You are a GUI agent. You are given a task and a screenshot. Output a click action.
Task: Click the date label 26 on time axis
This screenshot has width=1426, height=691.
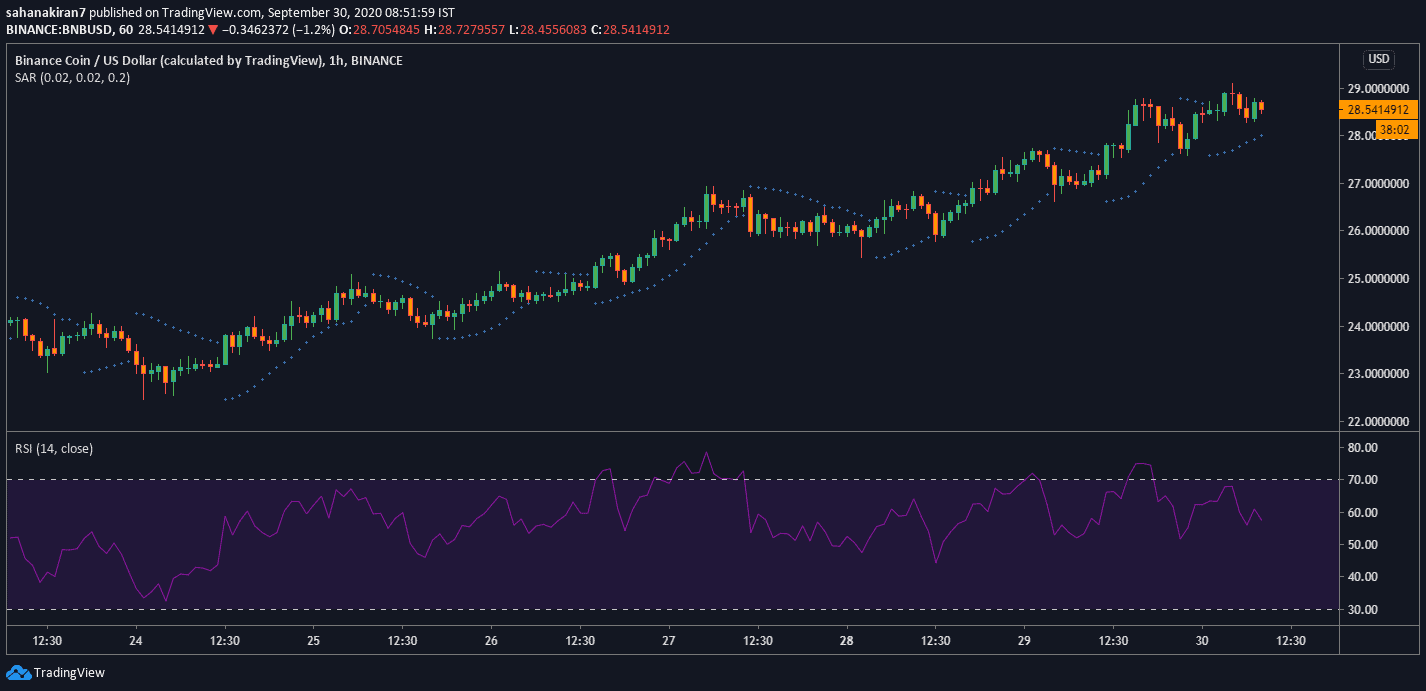491,641
